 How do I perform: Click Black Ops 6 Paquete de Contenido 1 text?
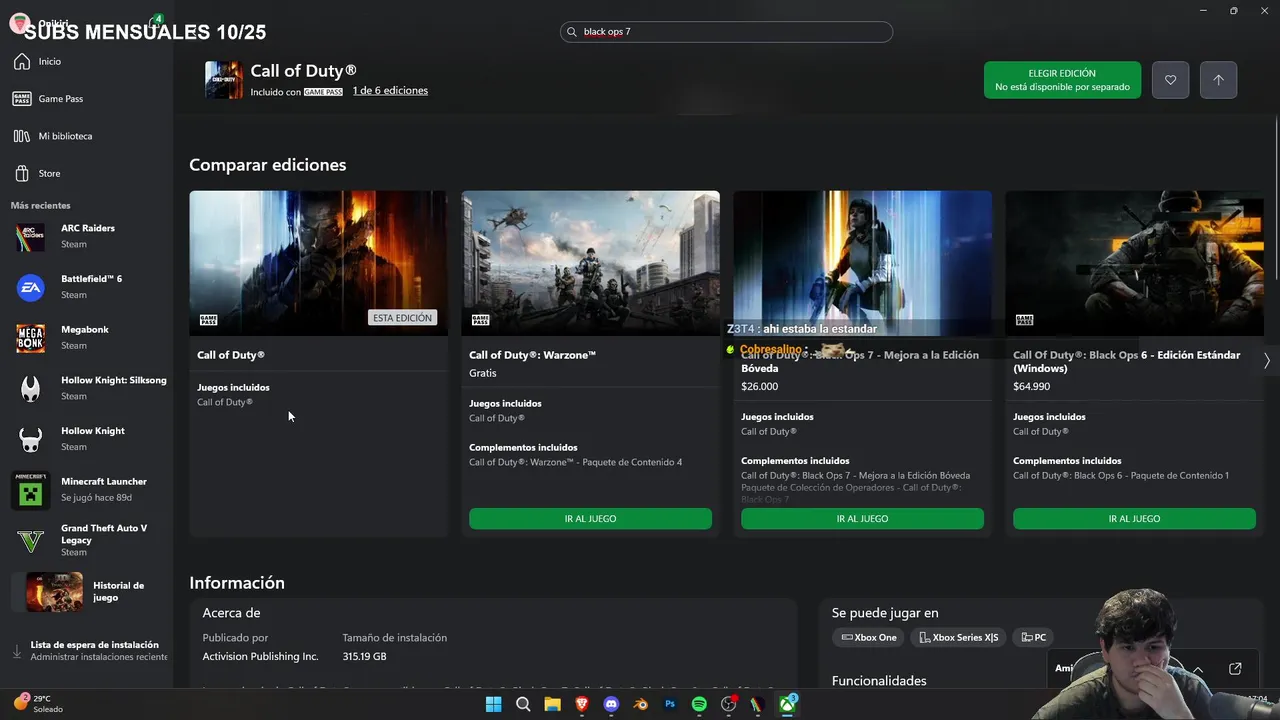click(1121, 476)
